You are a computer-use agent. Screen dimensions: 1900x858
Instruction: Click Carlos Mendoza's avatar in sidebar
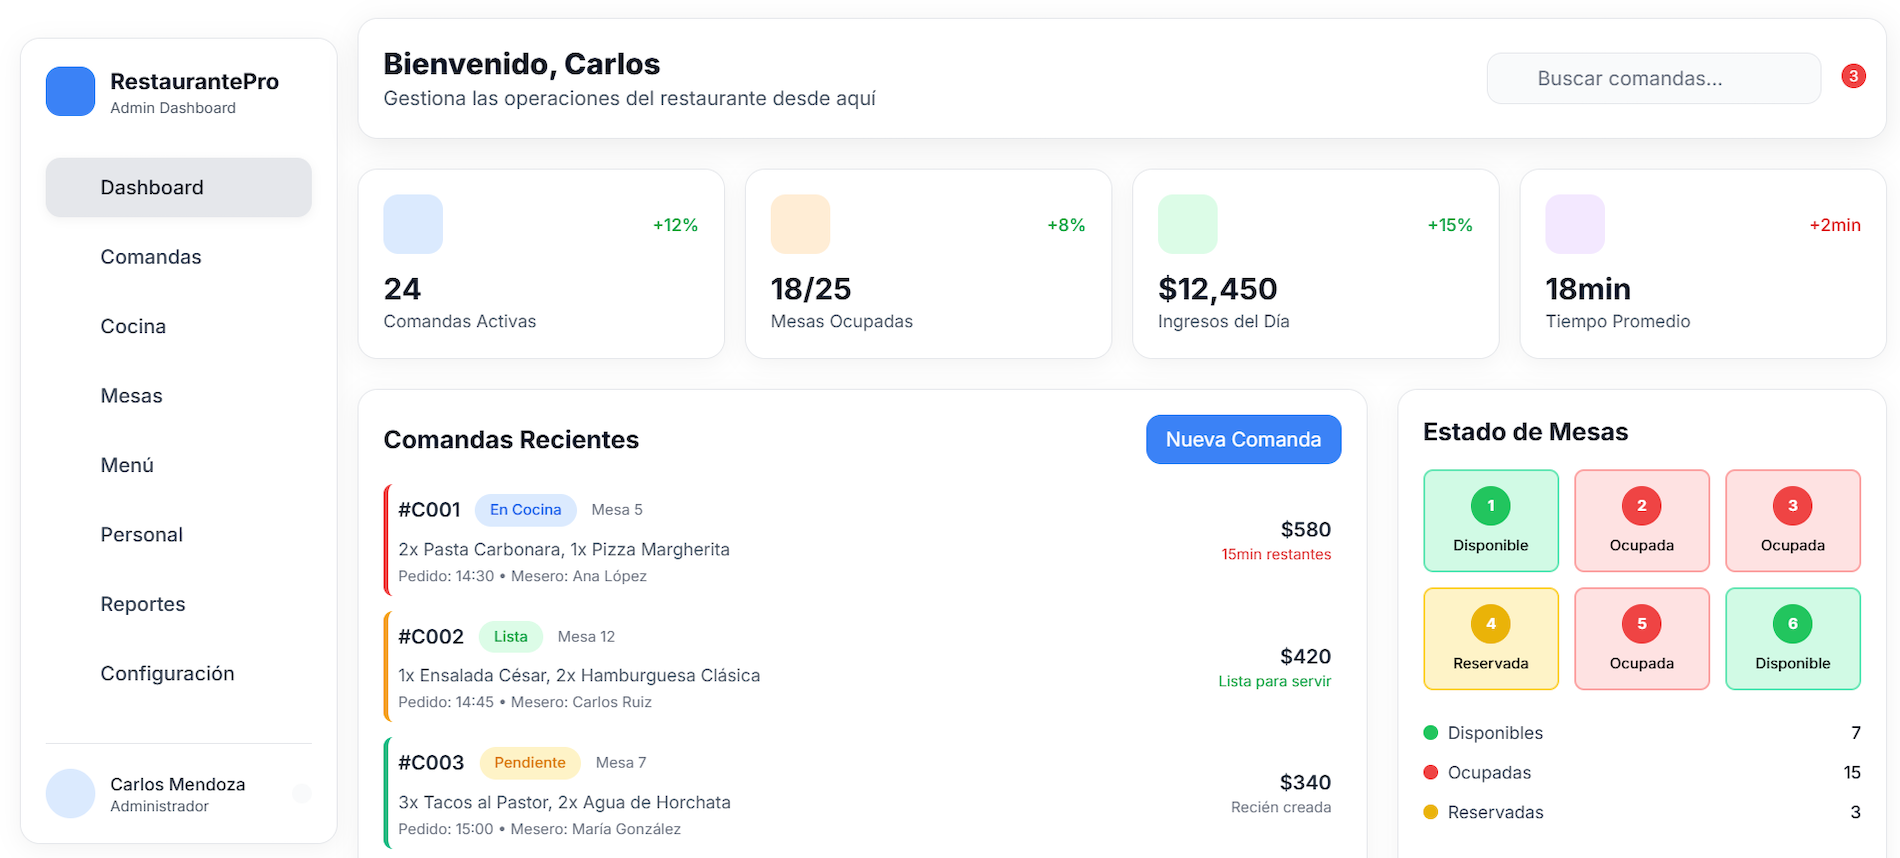pyautogui.click(x=70, y=794)
